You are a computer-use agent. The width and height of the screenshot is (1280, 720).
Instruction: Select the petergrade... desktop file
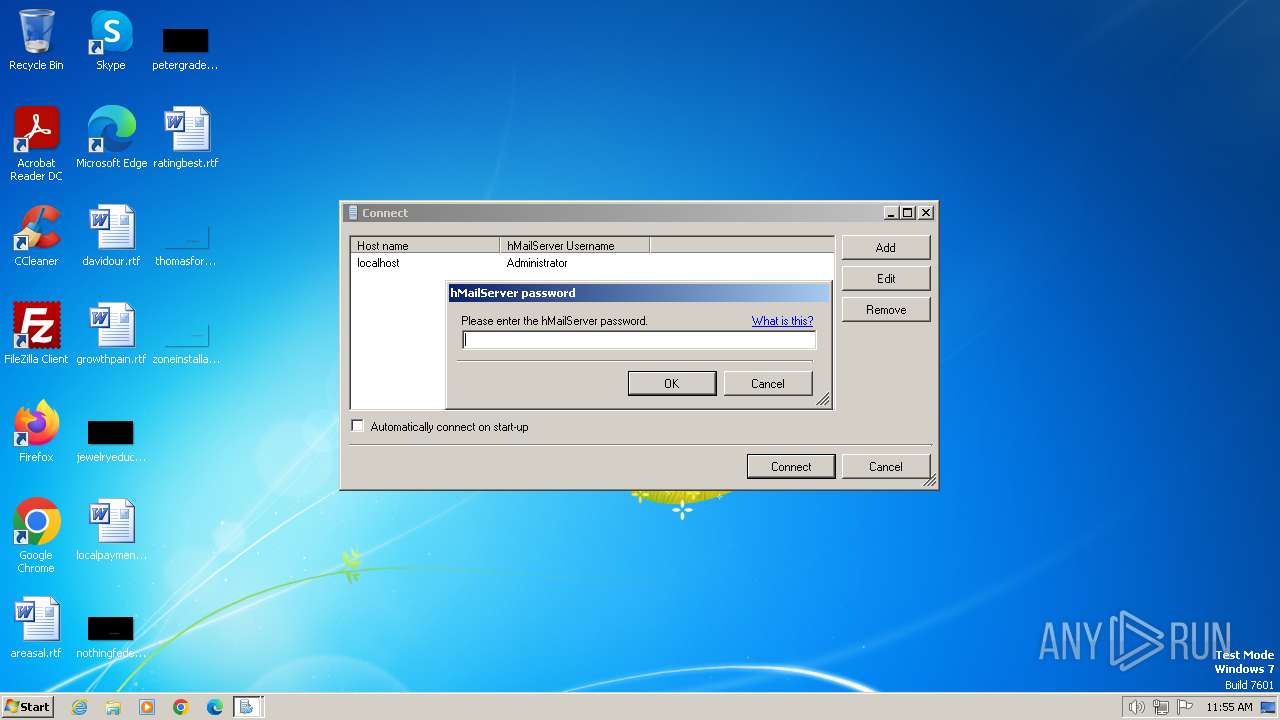pos(185,47)
